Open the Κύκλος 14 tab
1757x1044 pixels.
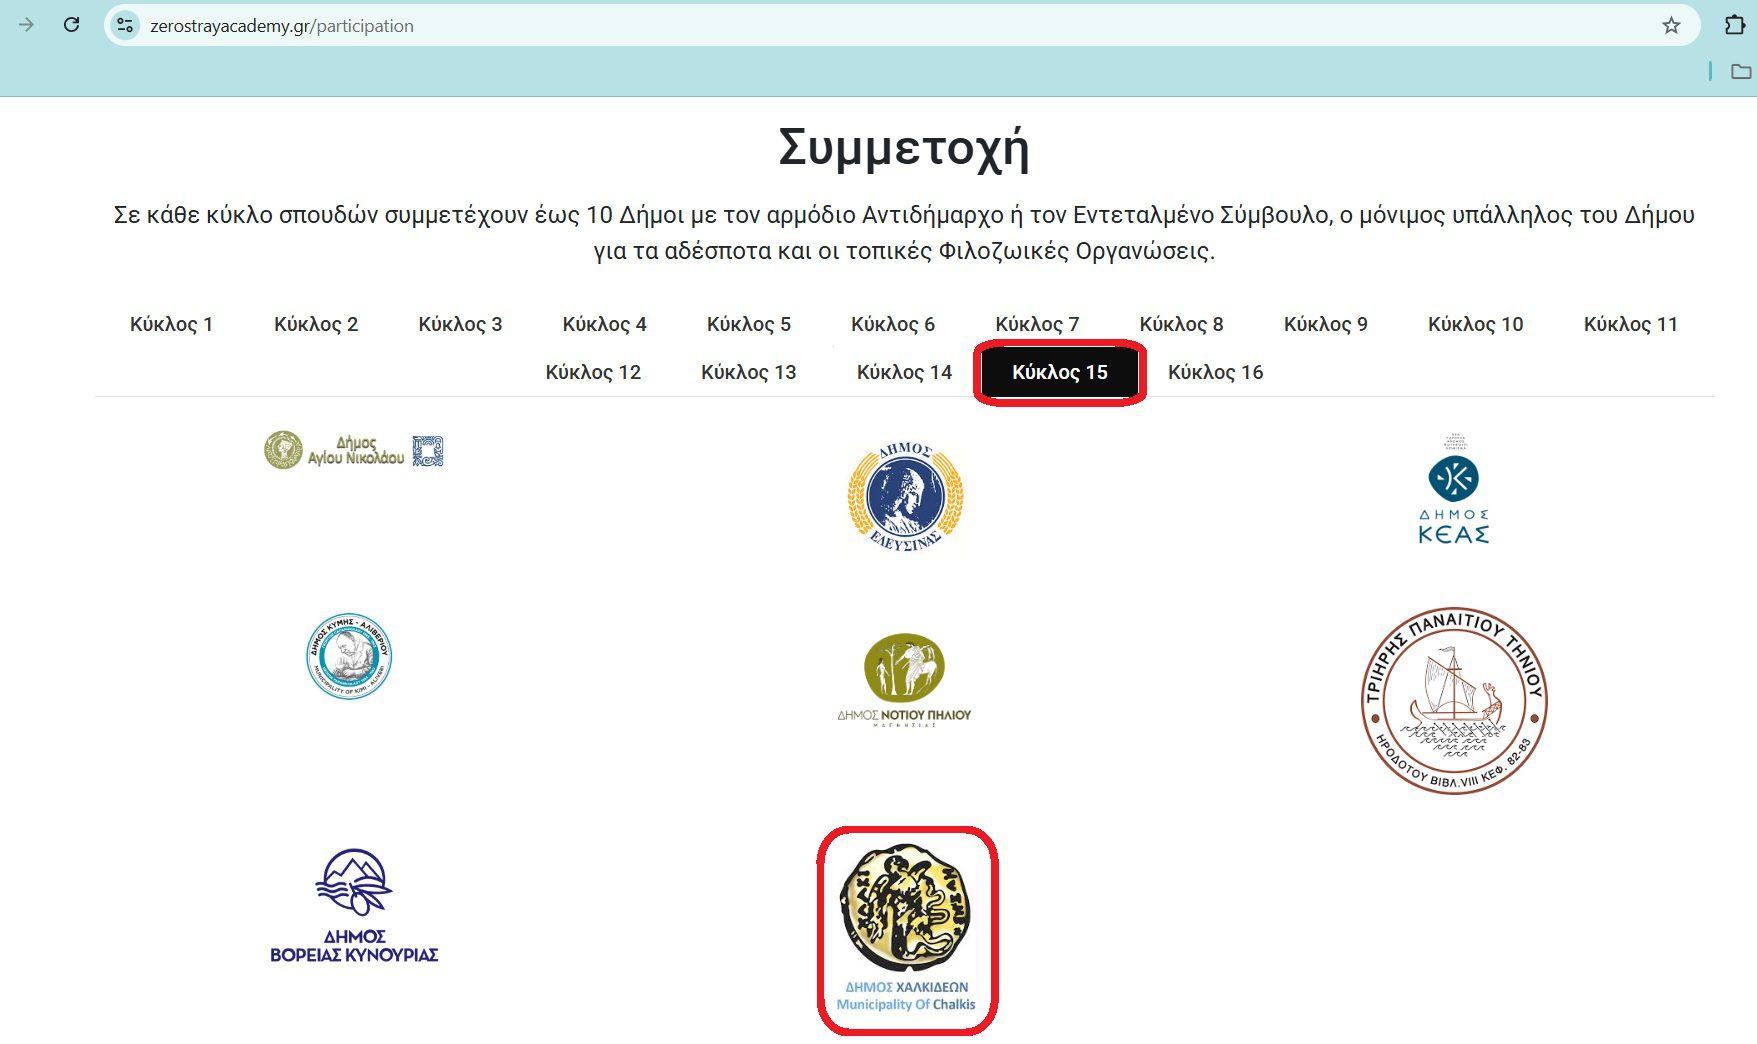(904, 372)
